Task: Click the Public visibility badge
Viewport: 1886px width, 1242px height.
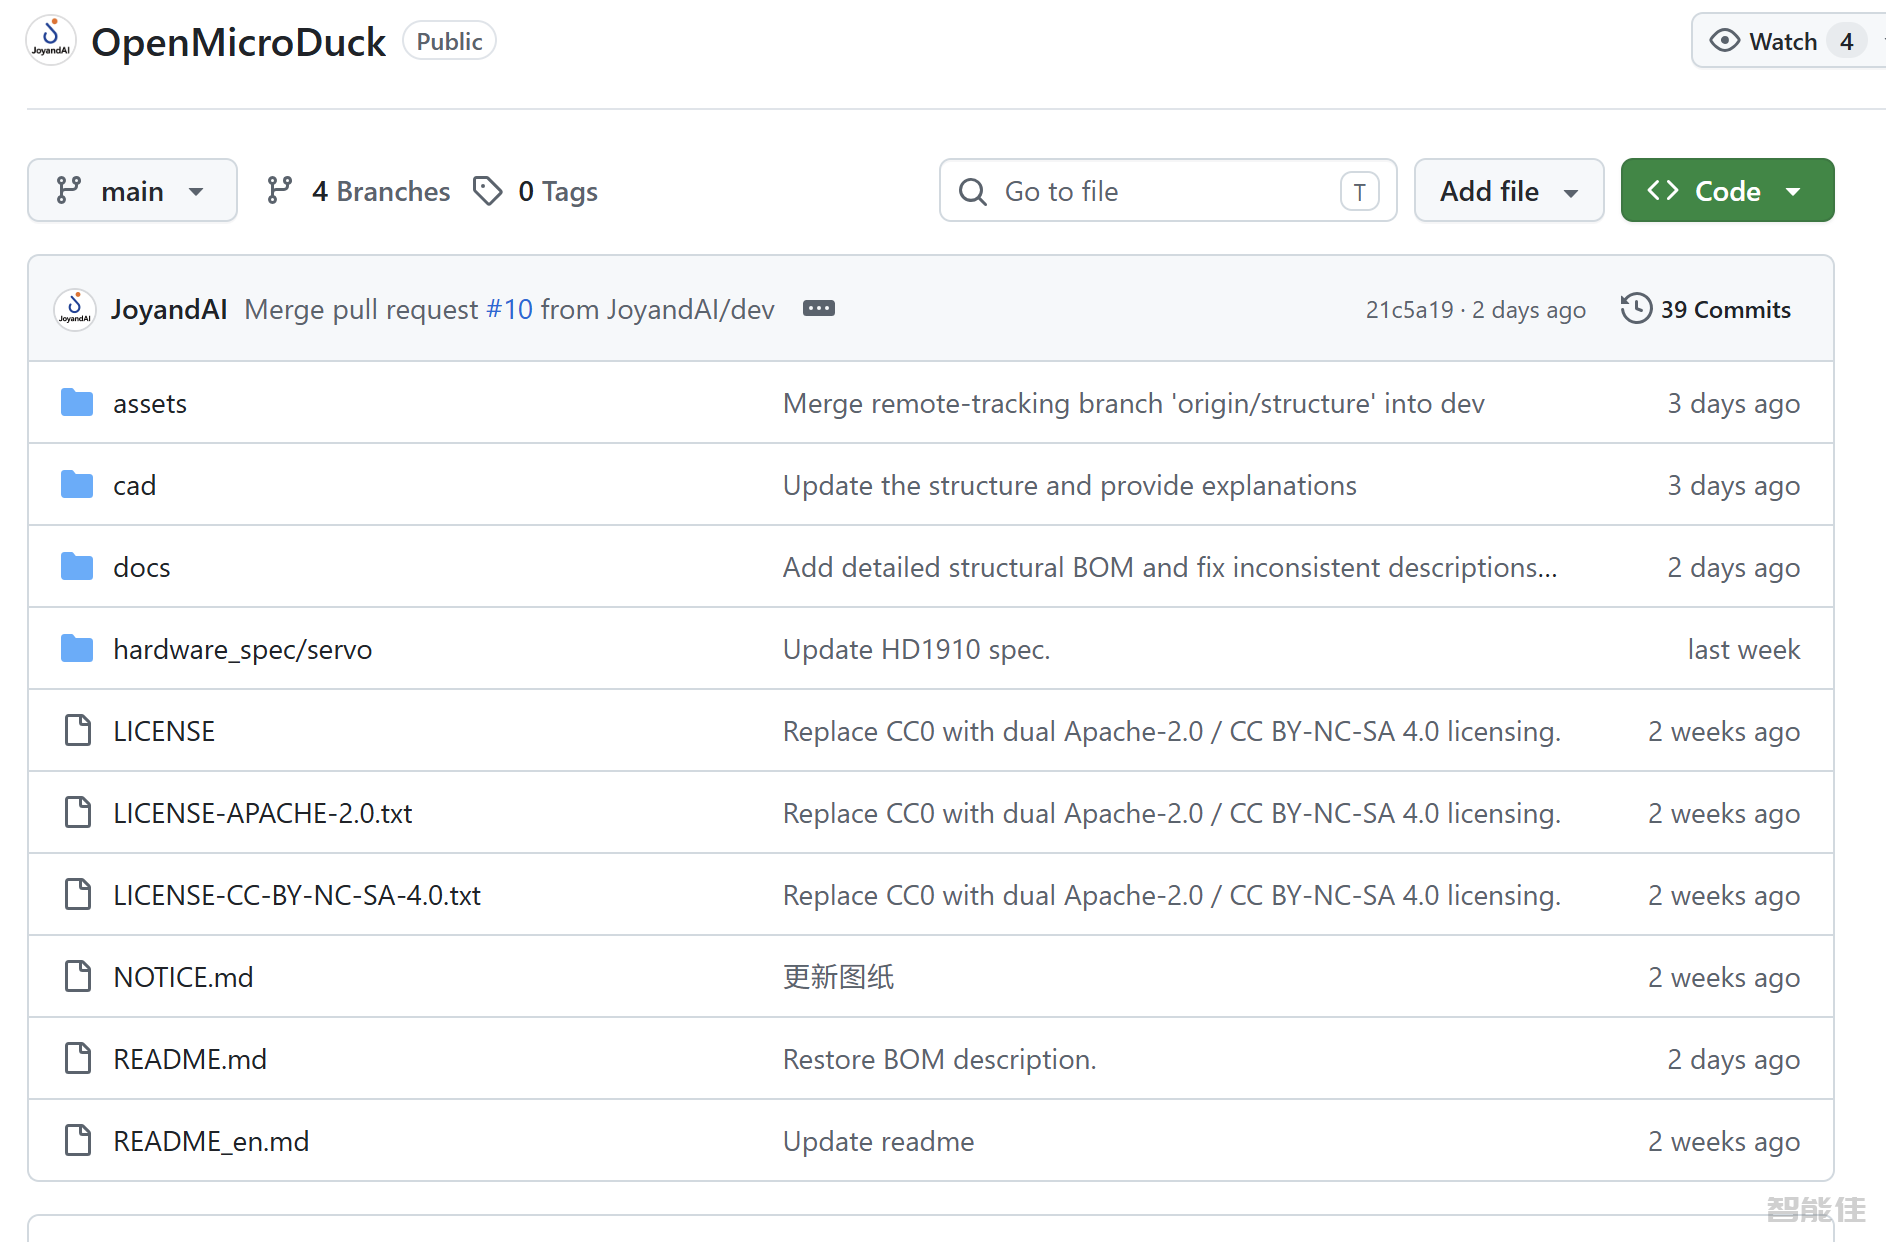Action: point(449,41)
